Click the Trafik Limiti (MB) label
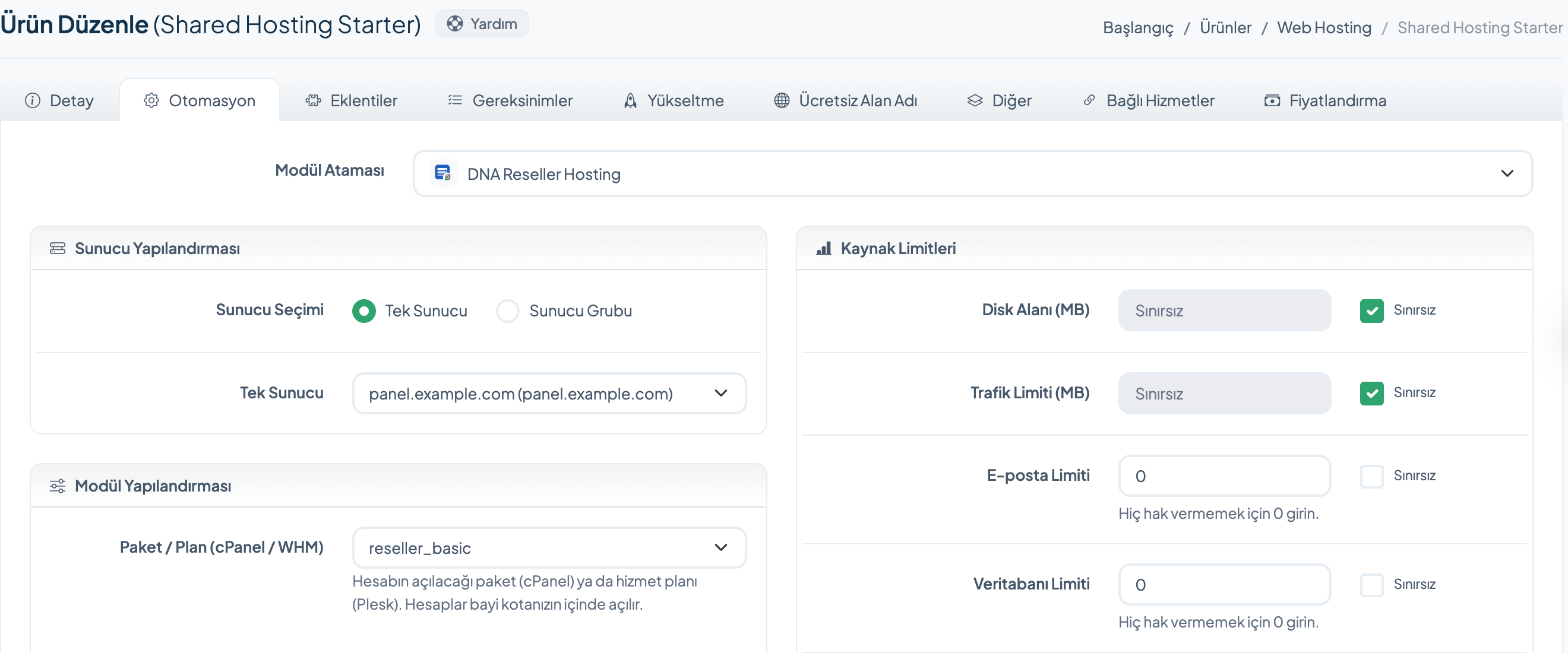The width and height of the screenshot is (1568, 653). click(x=1030, y=393)
